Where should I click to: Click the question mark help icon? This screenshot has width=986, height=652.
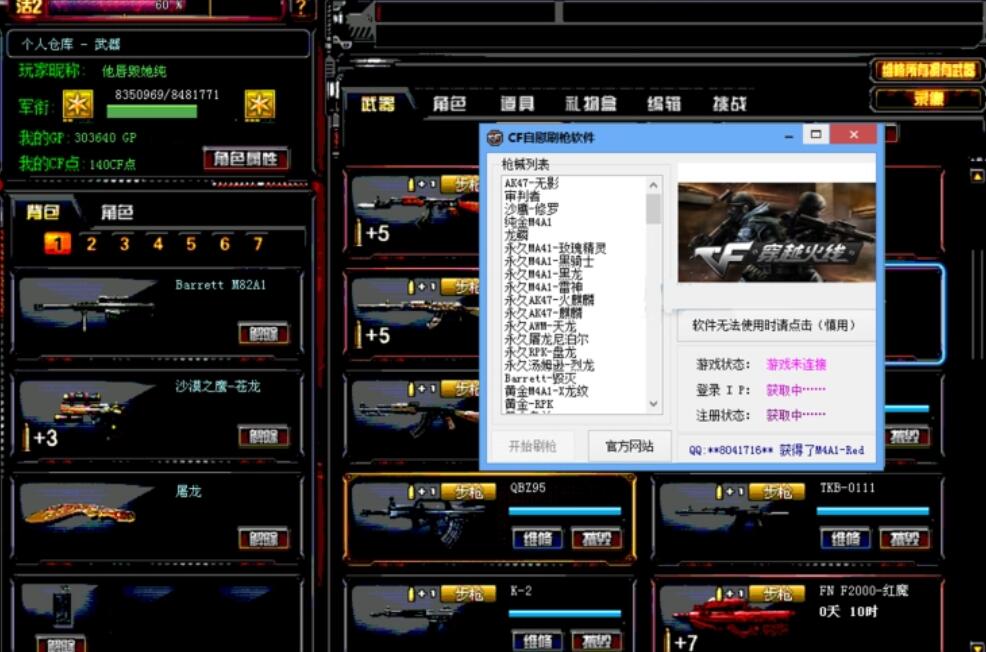point(301,8)
